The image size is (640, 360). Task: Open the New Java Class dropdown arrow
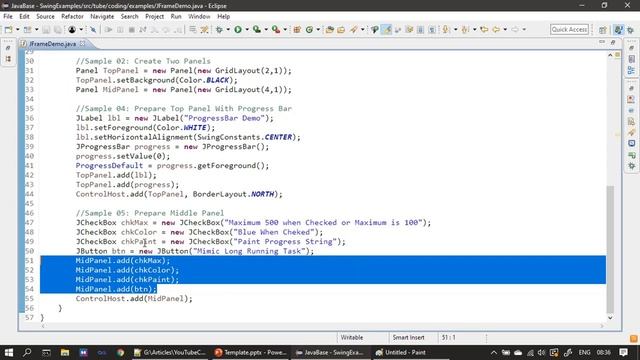(x=318, y=29)
